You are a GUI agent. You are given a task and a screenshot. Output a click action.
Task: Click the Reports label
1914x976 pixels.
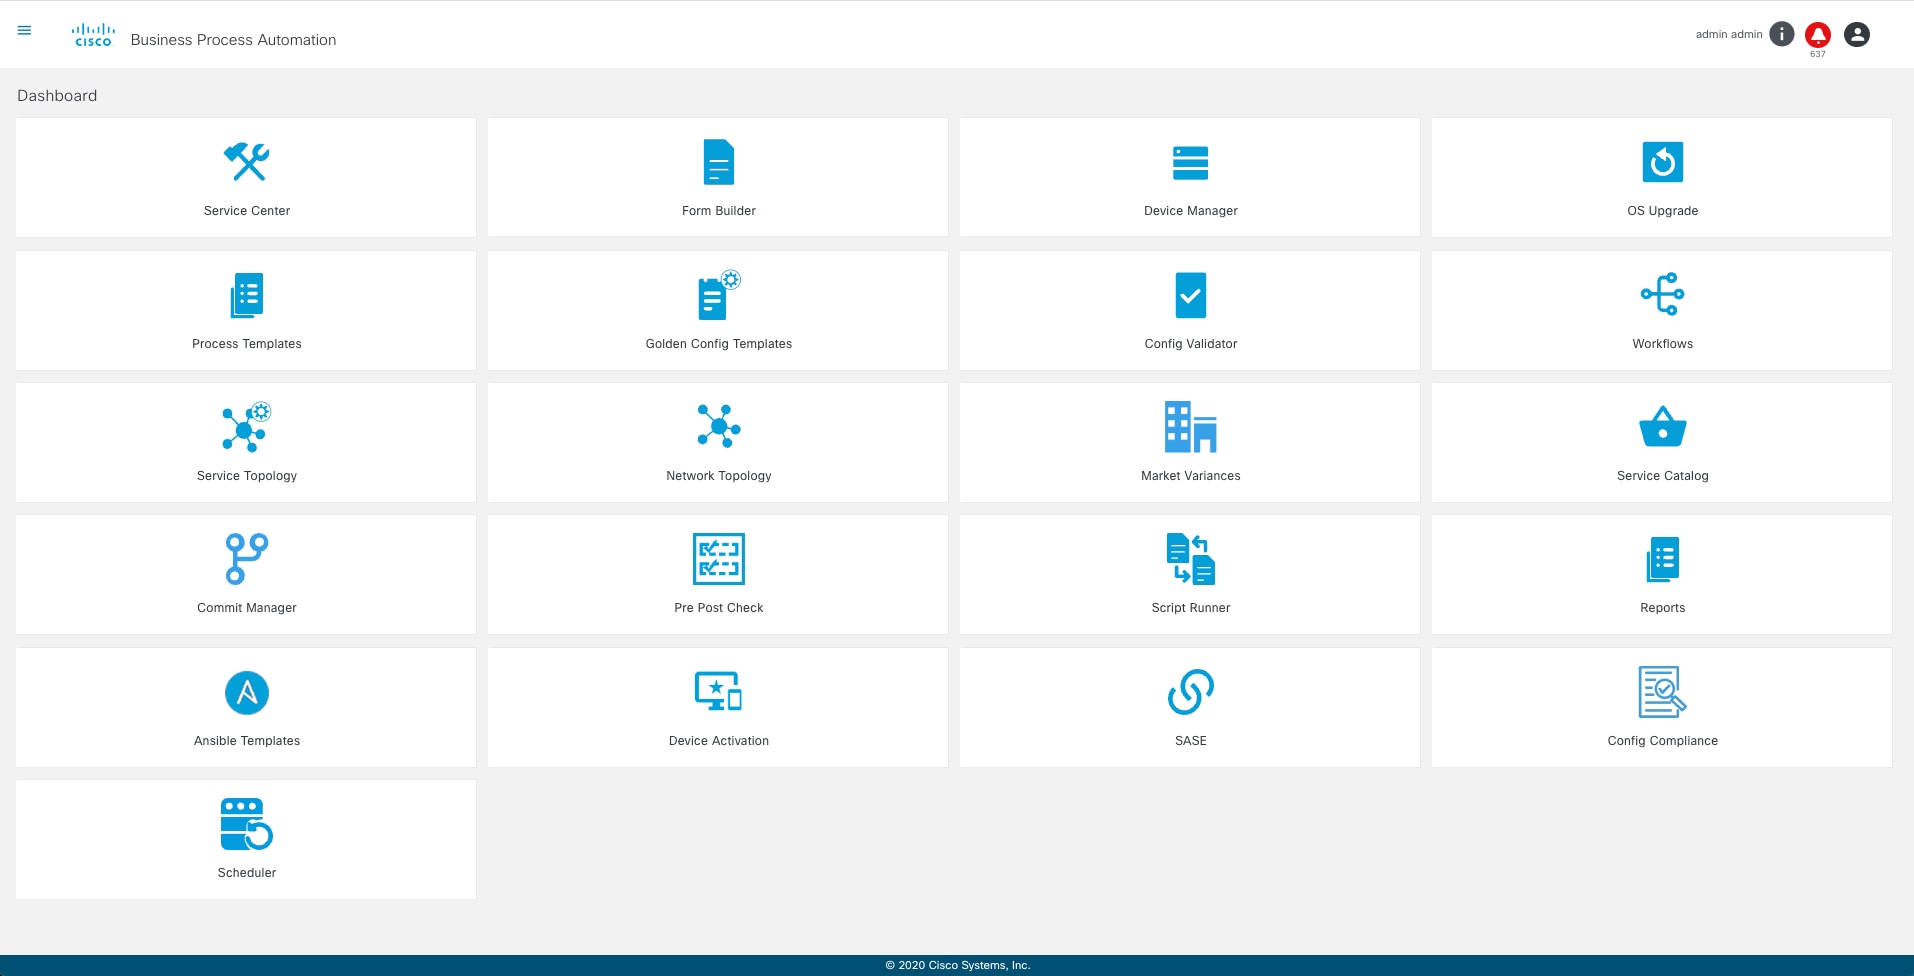click(1663, 608)
